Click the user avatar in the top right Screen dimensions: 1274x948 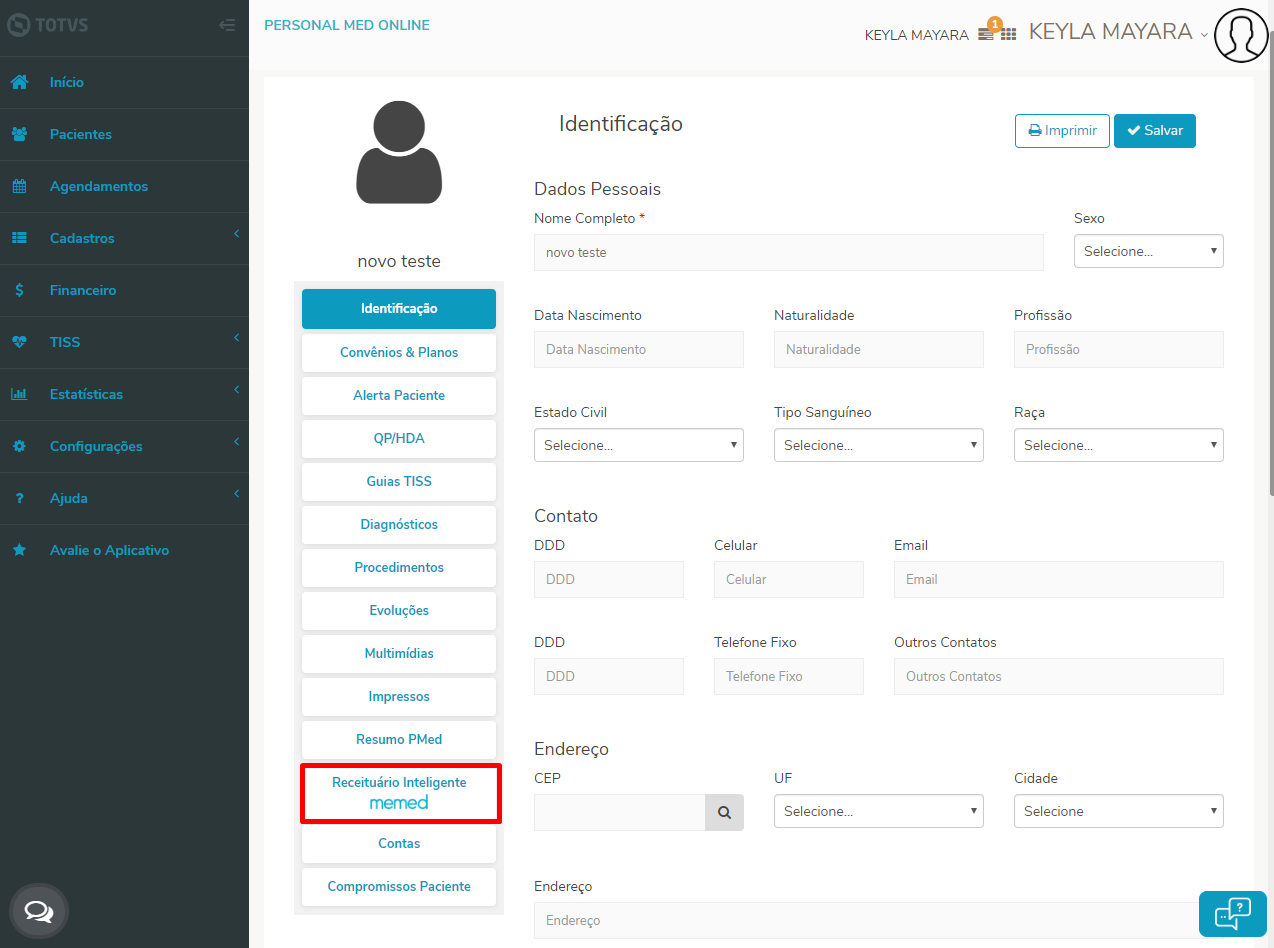[1241, 35]
